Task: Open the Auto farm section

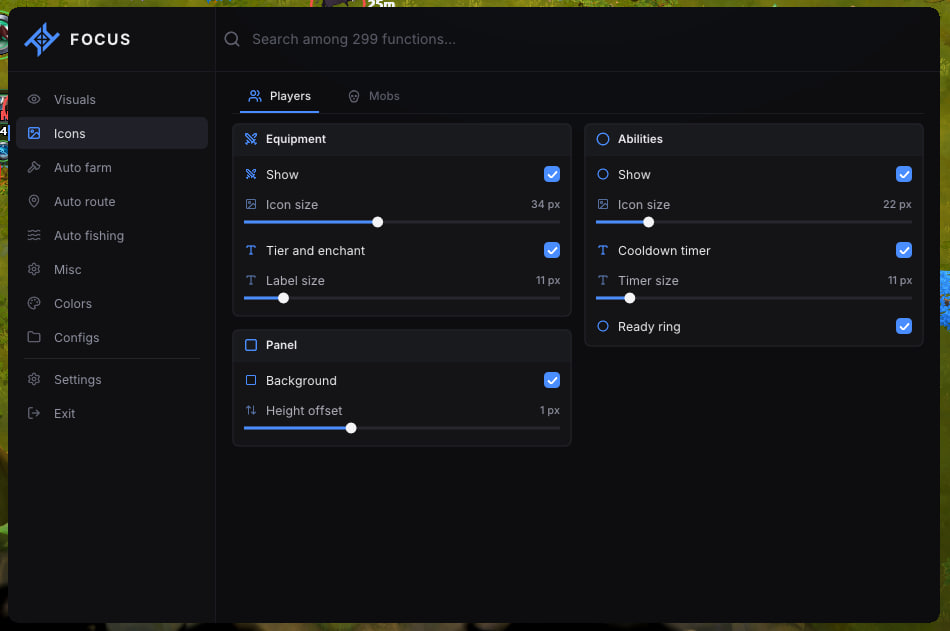Action: (112, 167)
